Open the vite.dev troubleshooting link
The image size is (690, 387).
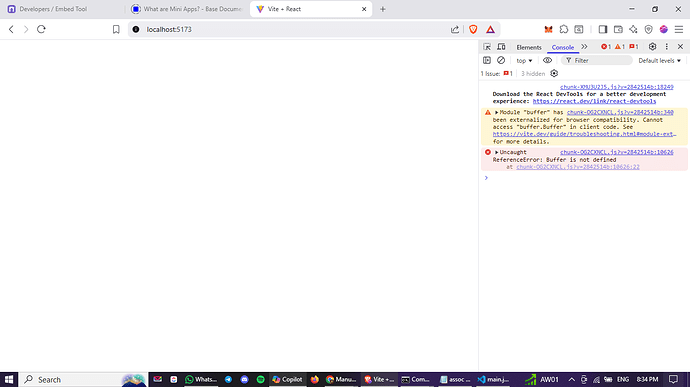[x=584, y=134]
